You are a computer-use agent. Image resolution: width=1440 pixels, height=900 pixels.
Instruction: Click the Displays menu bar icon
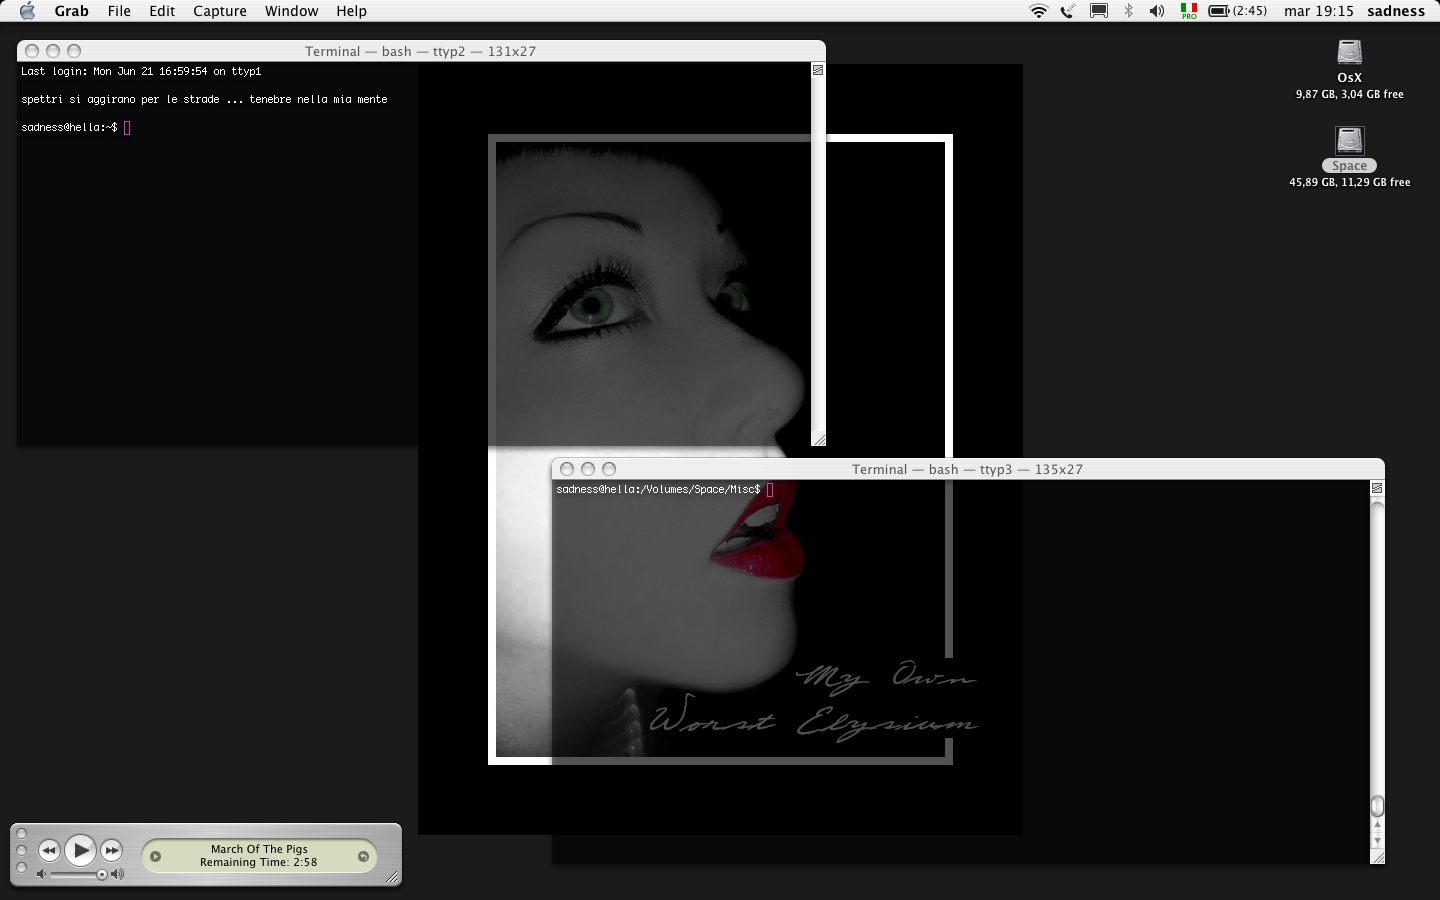click(x=1099, y=11)
